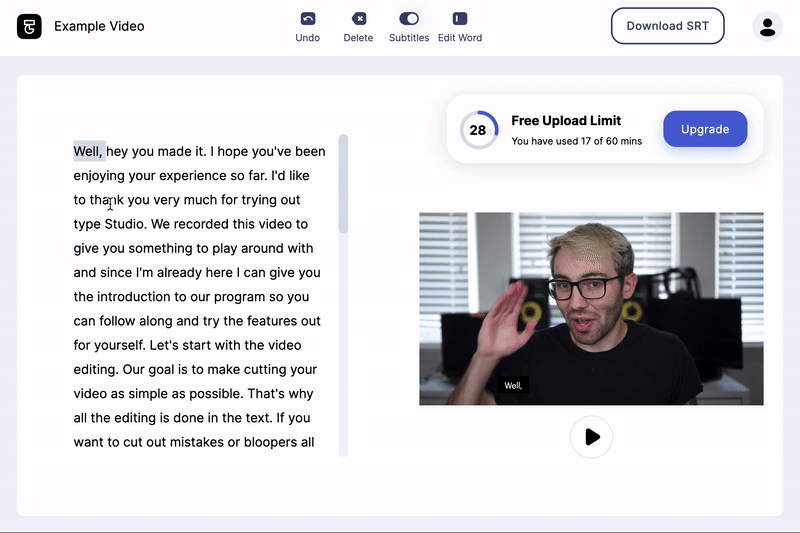Image resolution: width=800 pixels, height=533 pixels.
Task: Select the highlighted word "Well," in transcript
Action: click(88, 151)
